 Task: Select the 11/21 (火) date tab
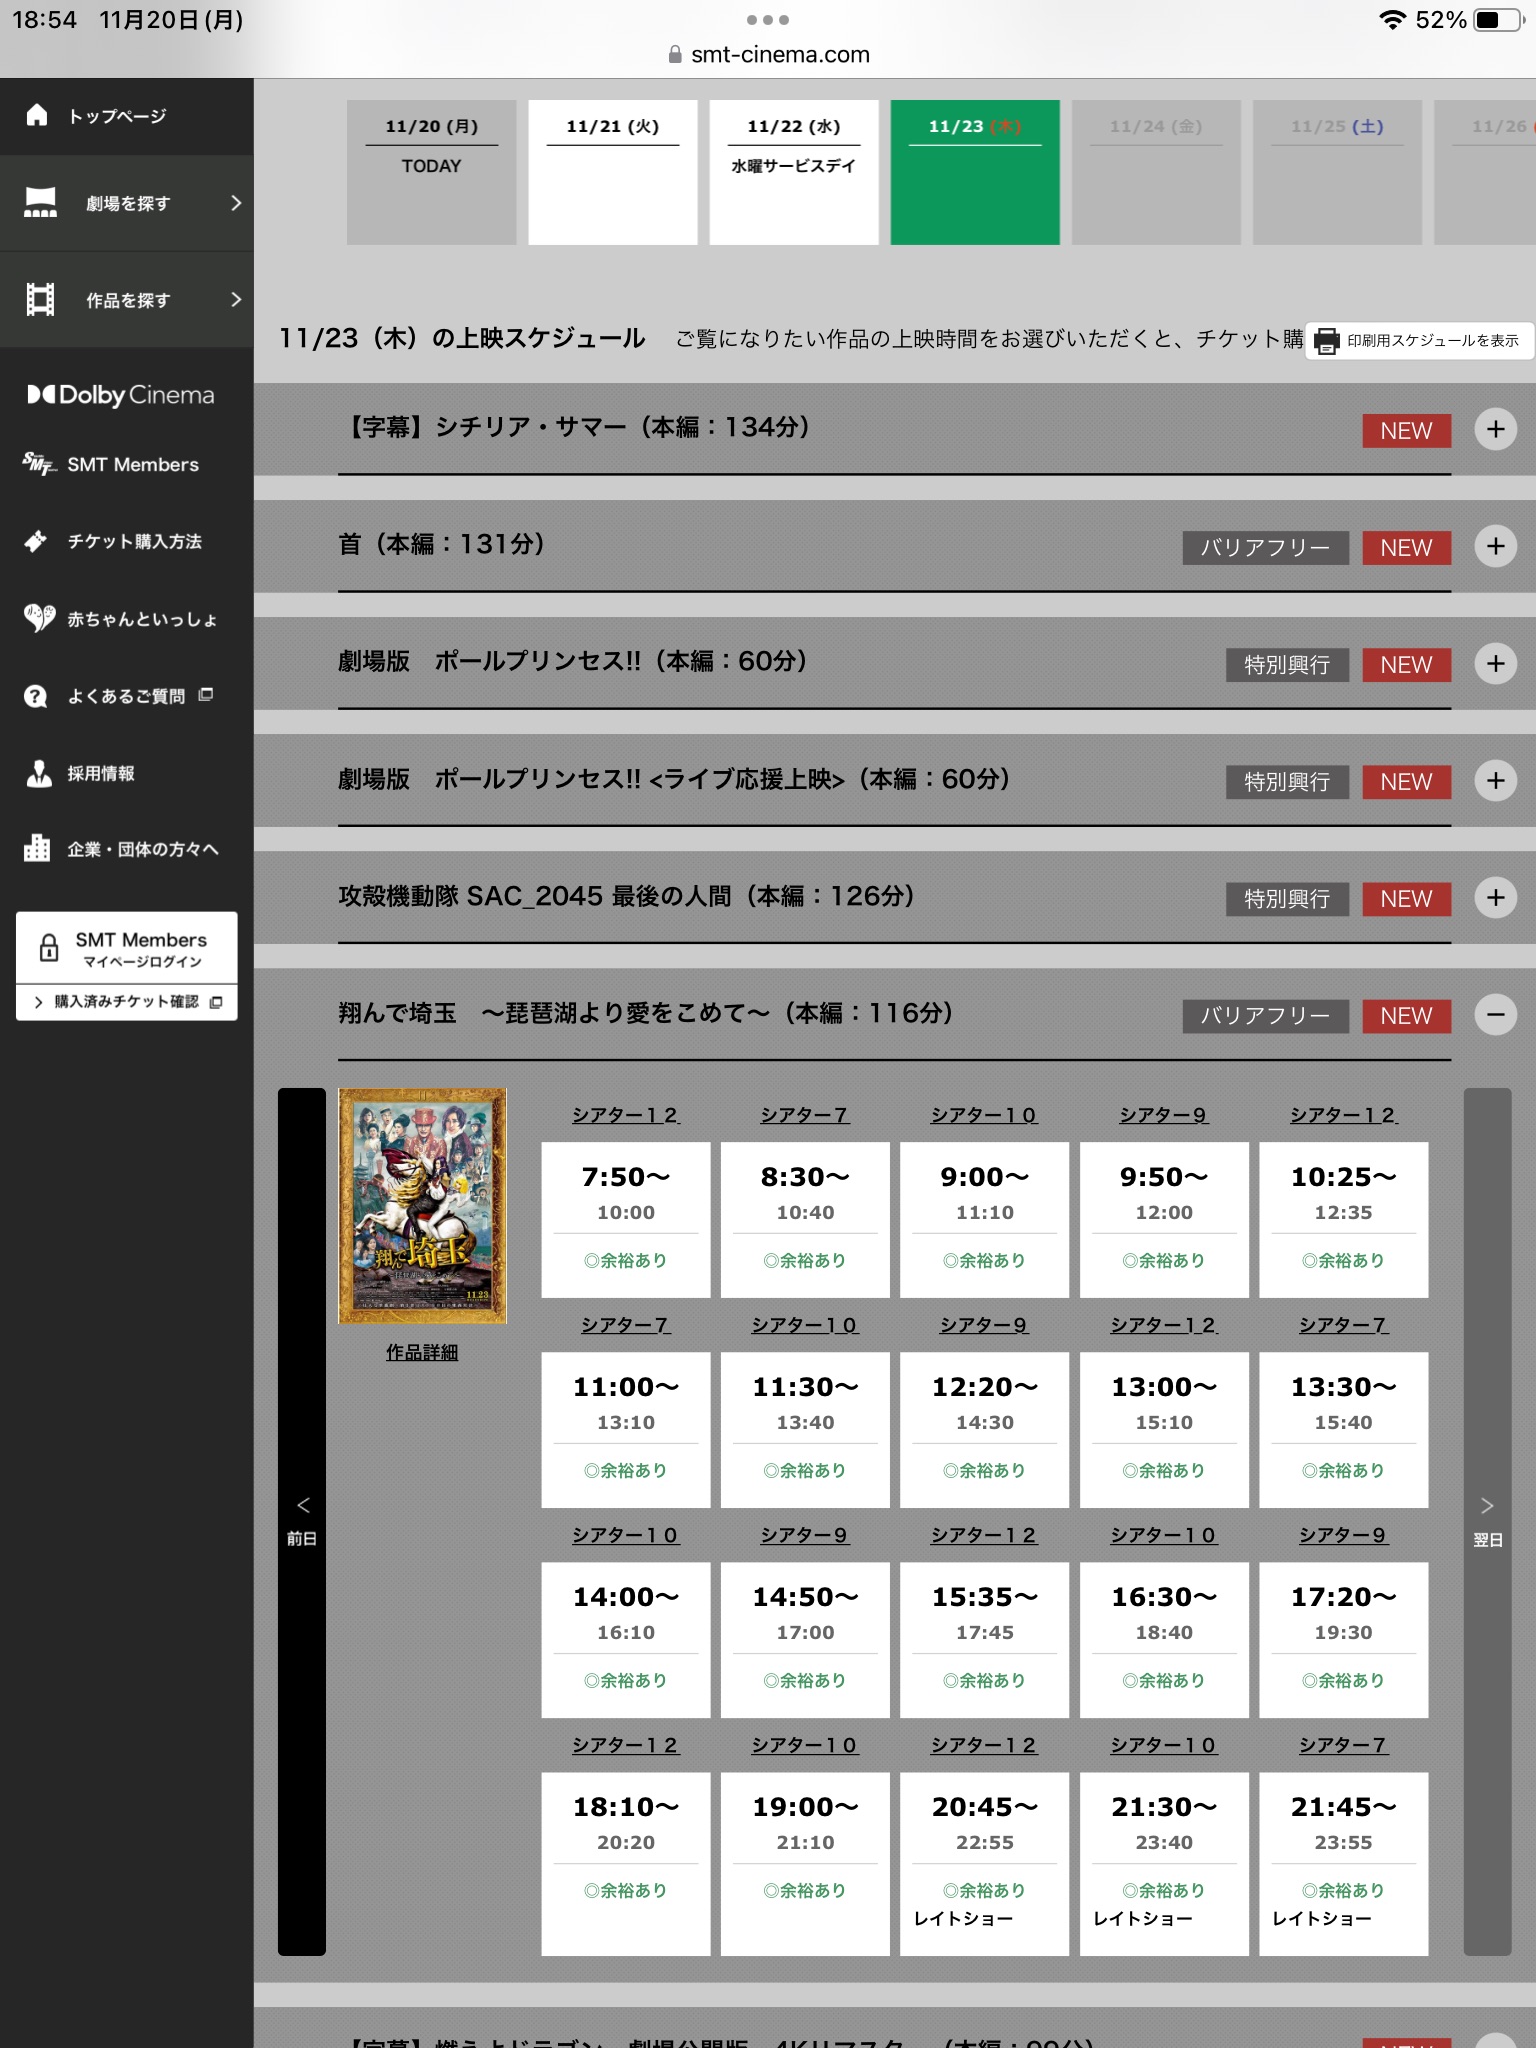click(x=612, y=172)
